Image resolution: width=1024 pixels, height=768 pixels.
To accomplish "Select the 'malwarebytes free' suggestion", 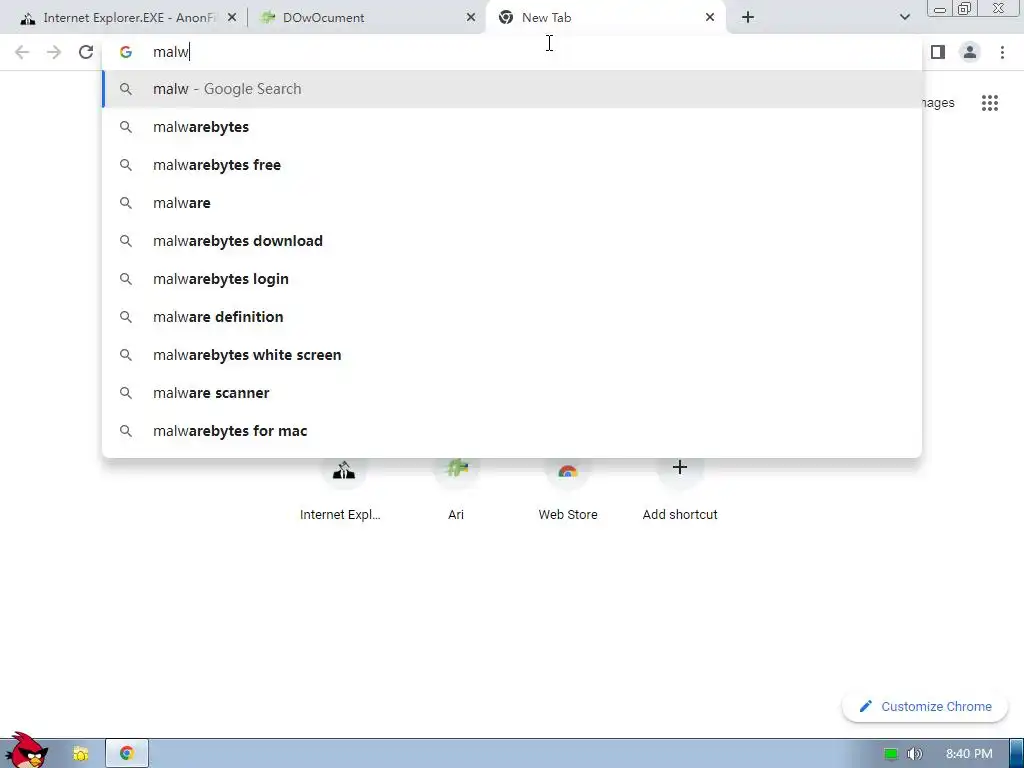I will coord(512,165).
